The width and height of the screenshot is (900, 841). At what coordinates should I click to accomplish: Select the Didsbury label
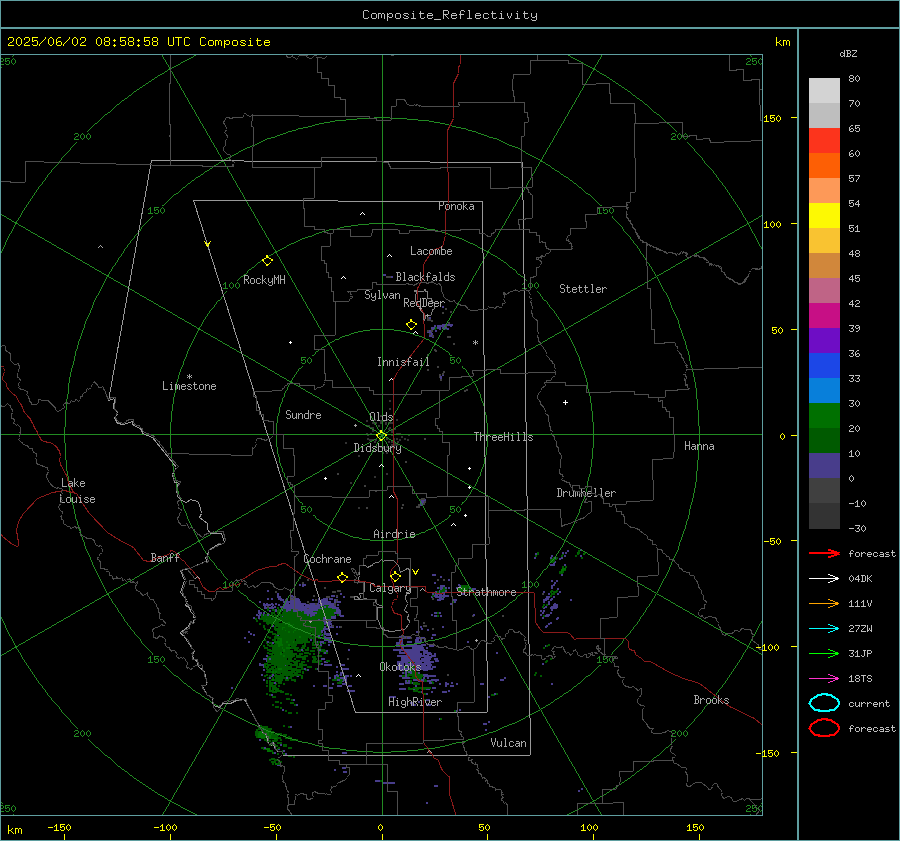[x=378, y=448]
